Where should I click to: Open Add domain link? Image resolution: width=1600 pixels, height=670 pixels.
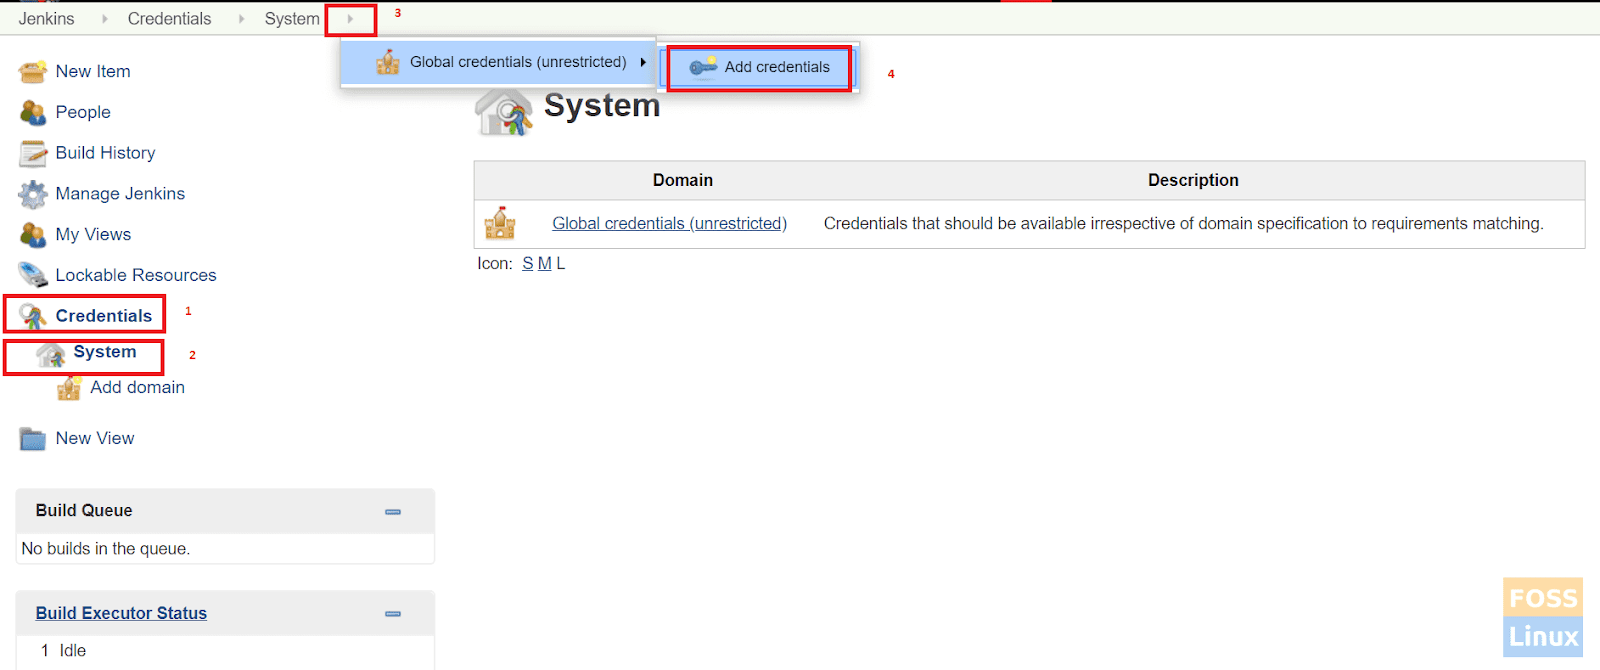137,388
